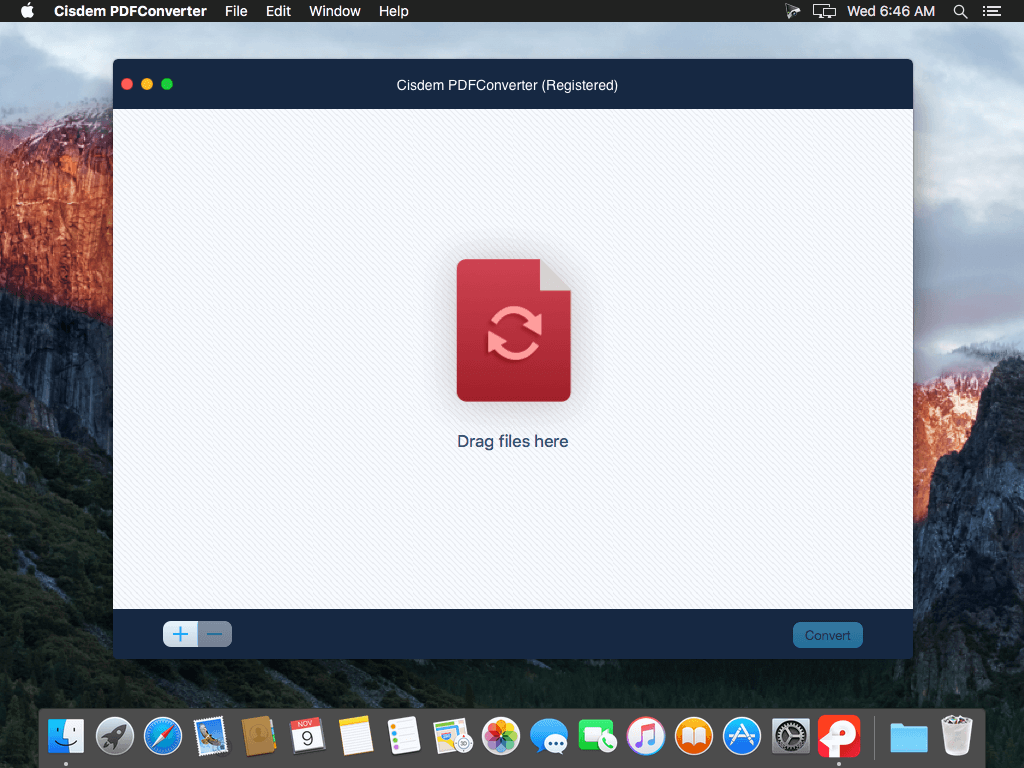Click the red convert document icon
This screenshot has width=1024, height=768.
[513, 330]
